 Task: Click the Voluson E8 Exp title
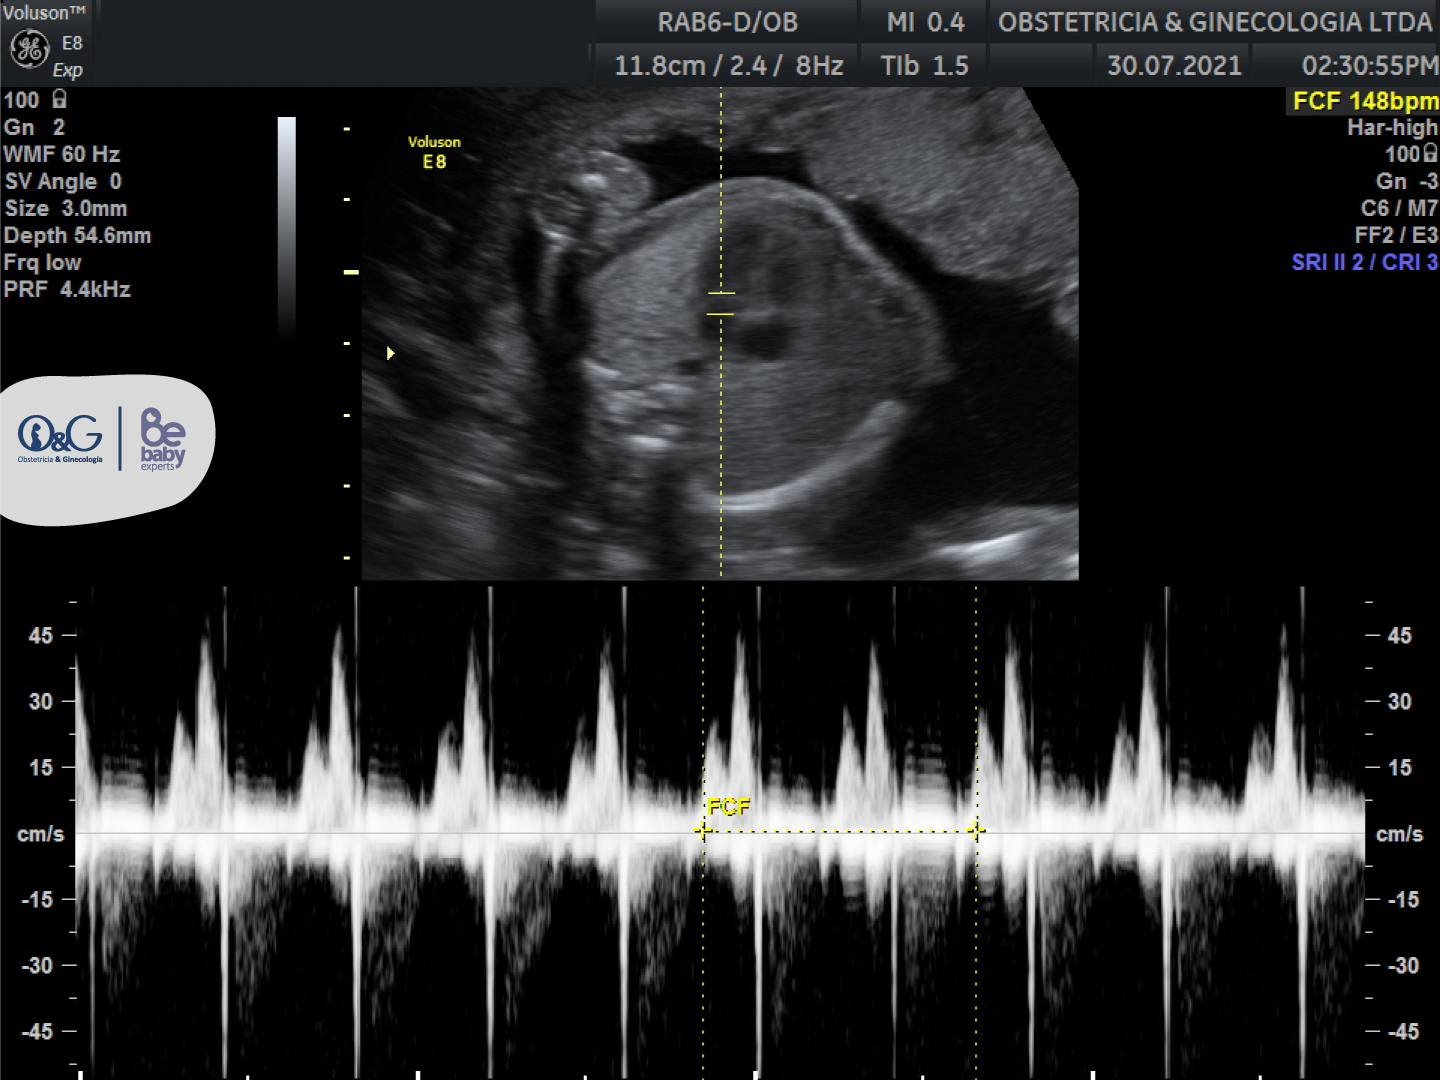(45, 41)
